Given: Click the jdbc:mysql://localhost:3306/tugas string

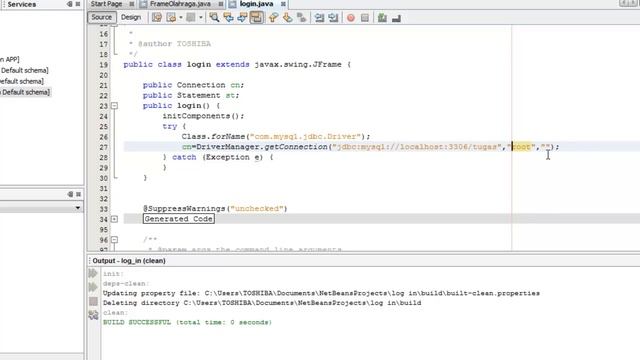Looking at the screenshot, I should (417, 147).
